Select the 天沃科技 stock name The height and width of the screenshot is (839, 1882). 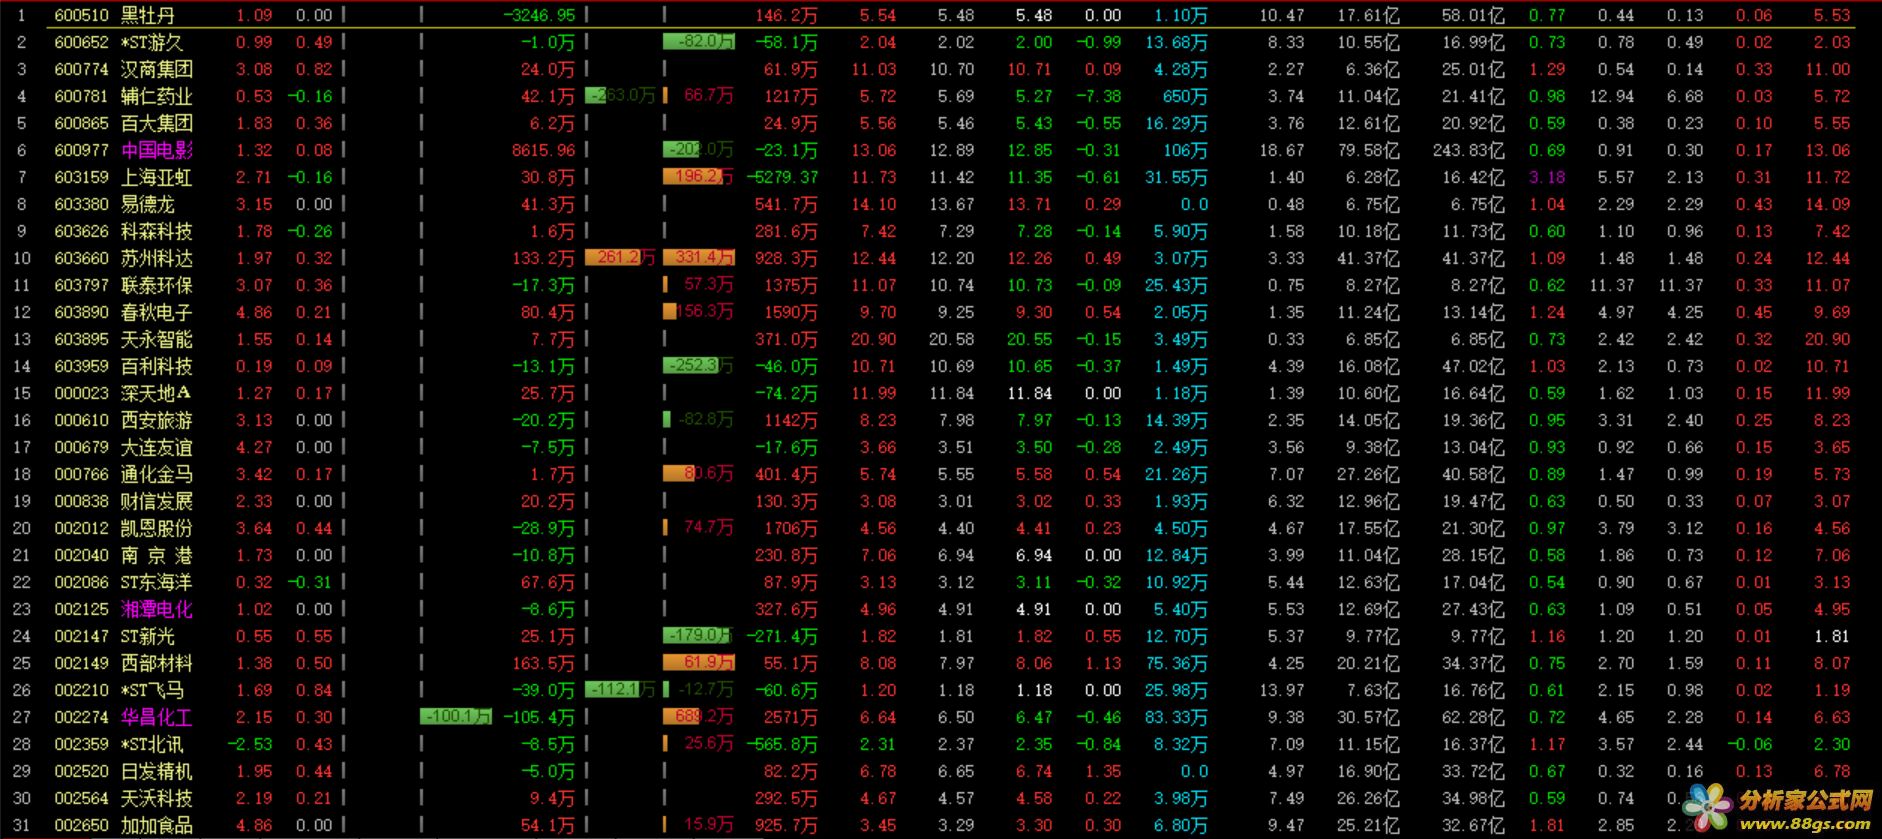coord(156,798)
